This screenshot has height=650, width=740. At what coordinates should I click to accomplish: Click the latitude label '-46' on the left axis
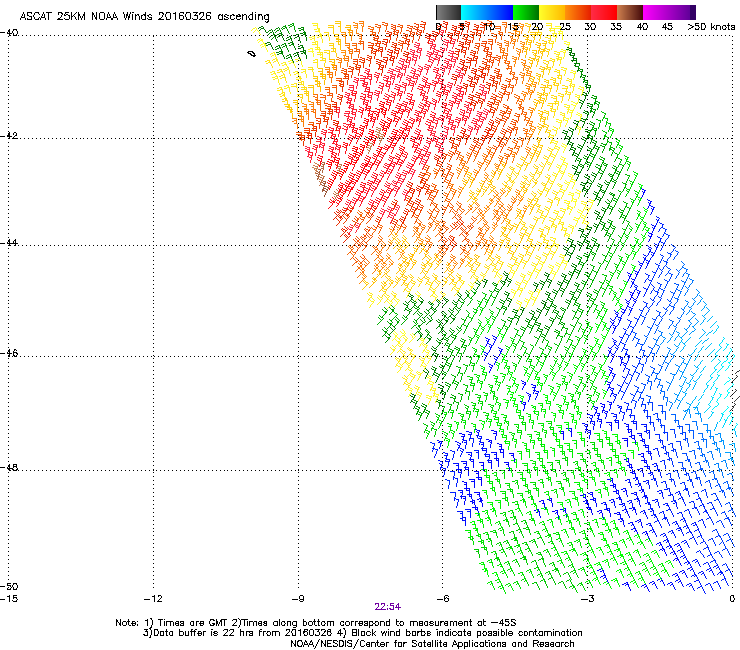(x=9, y=353)
